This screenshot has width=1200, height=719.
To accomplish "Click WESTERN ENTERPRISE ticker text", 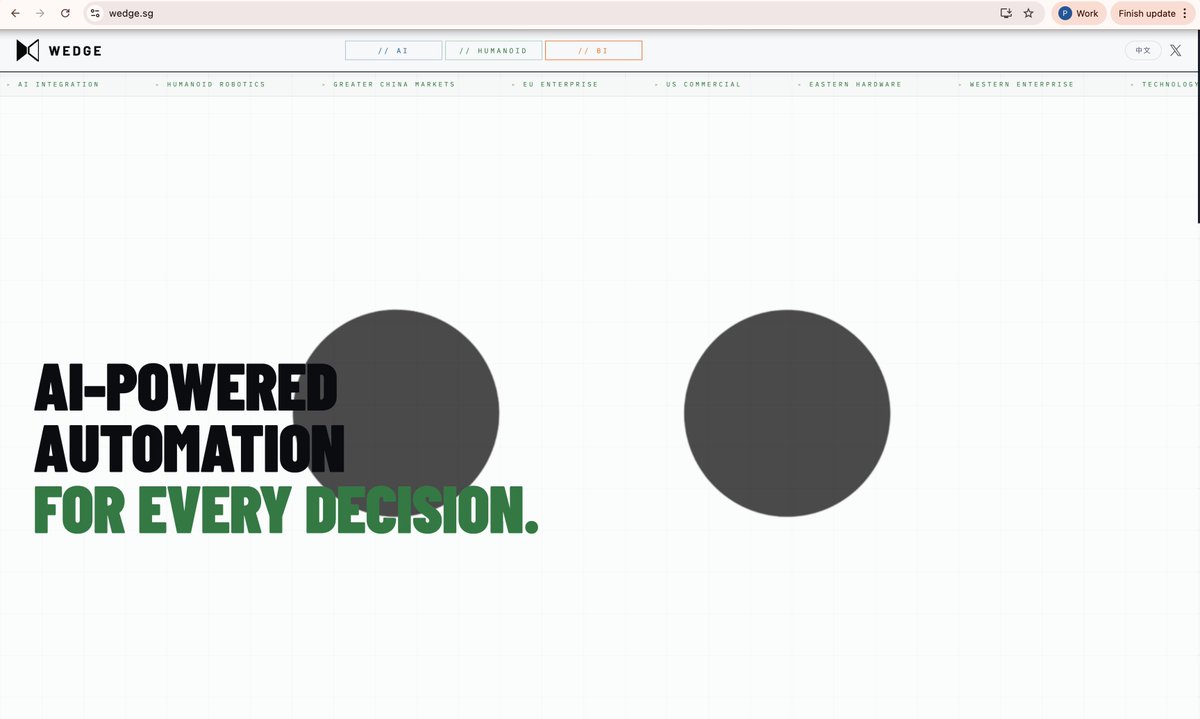I will (x=1021, y=84).
